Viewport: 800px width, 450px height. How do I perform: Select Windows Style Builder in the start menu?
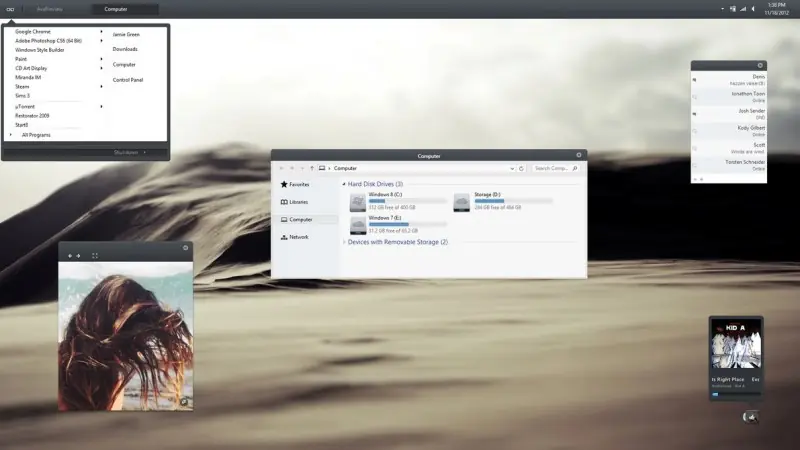click(x=40, y=50)
